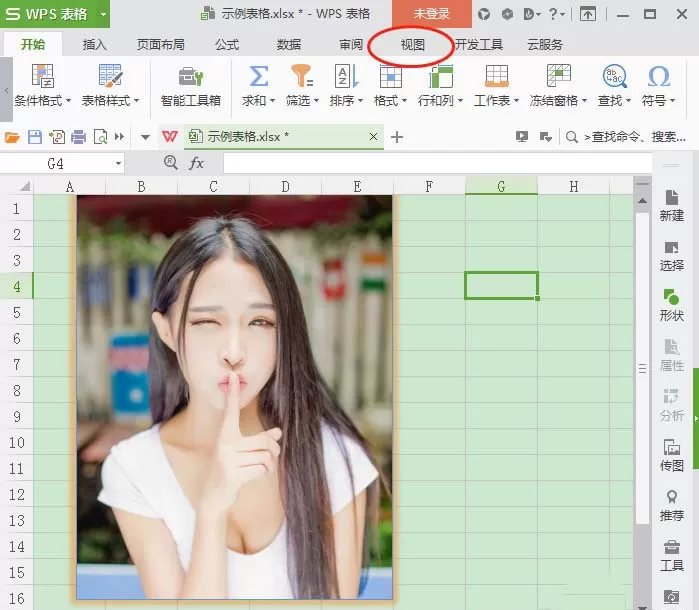Open the cell name box dropdown arrow

pyautogui.click(x=118, y=164)
